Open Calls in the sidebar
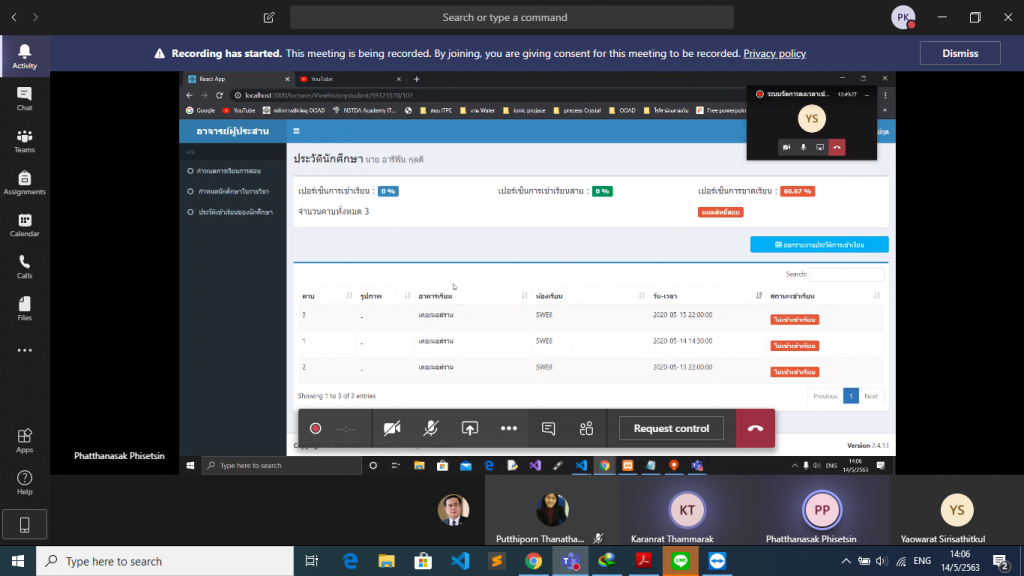Screen dimensions: 1024x576 [24, 267]
